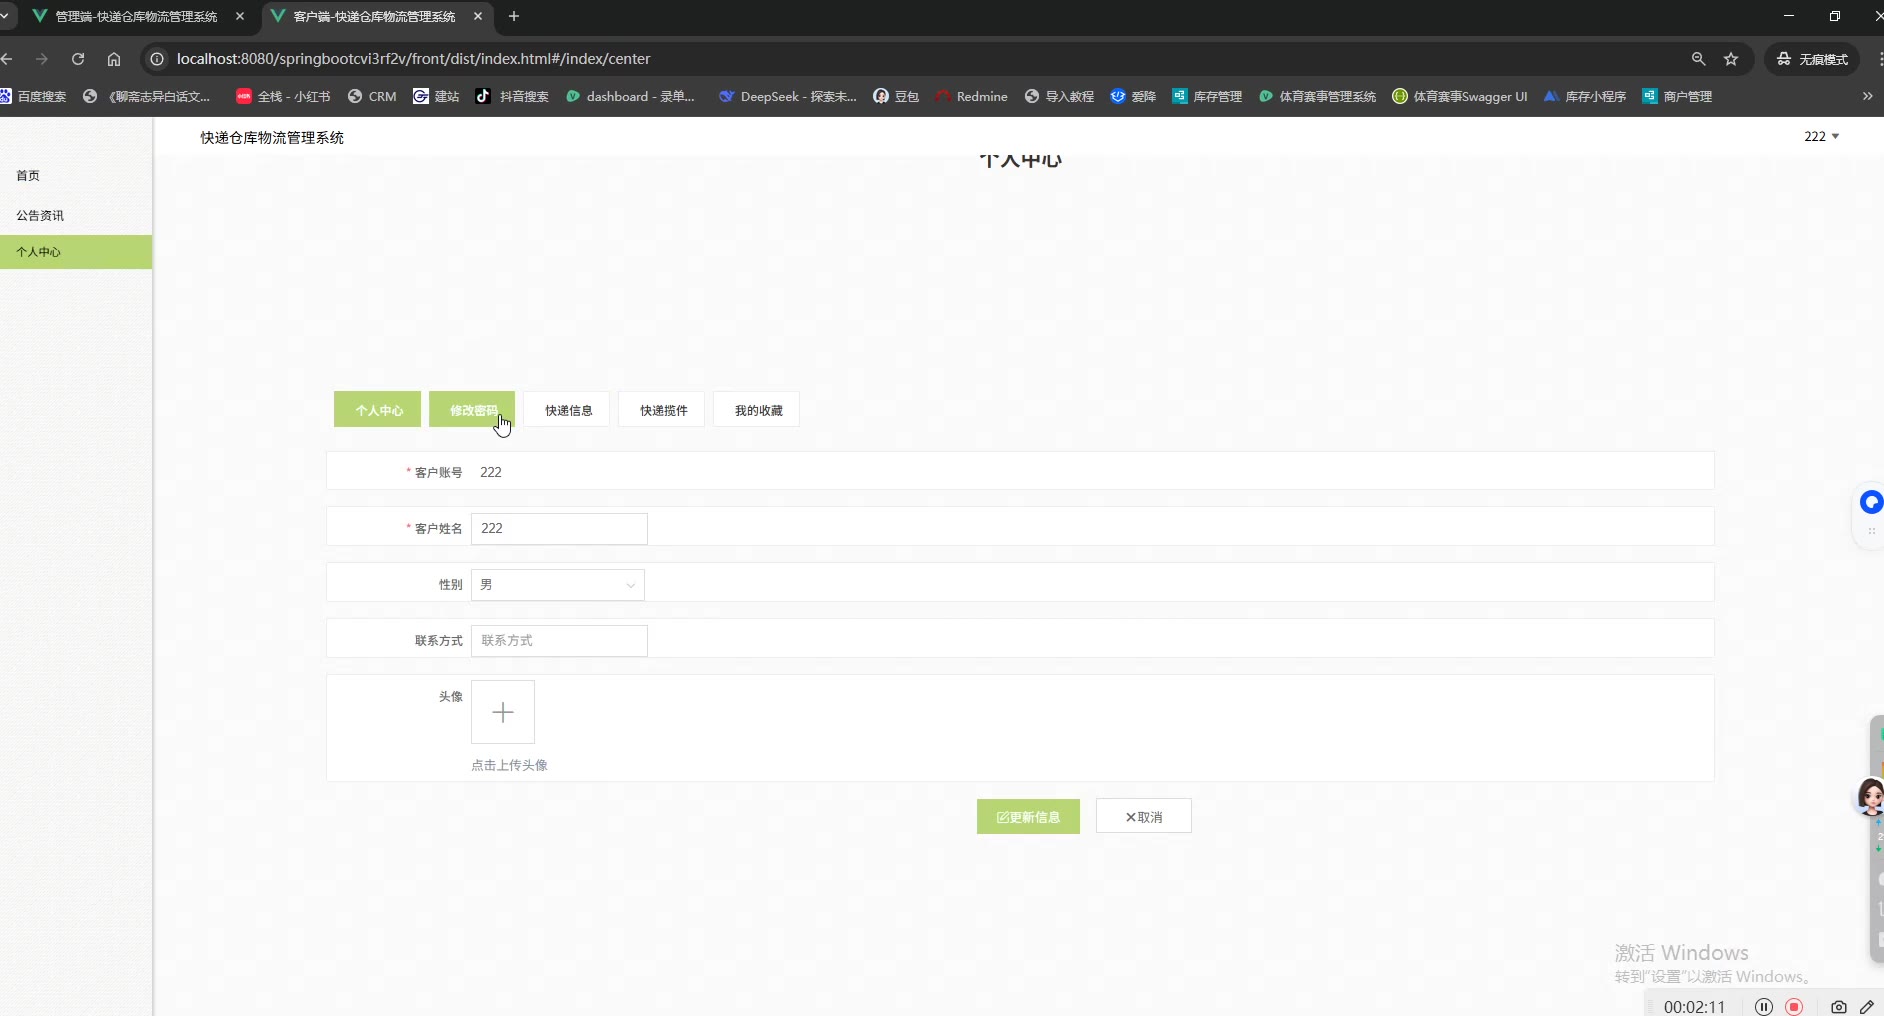Image resolution: width=1884 pixels, height=1016 pixels.
Task: Open the 豆包 bookmark
Action: pos(896,97)
